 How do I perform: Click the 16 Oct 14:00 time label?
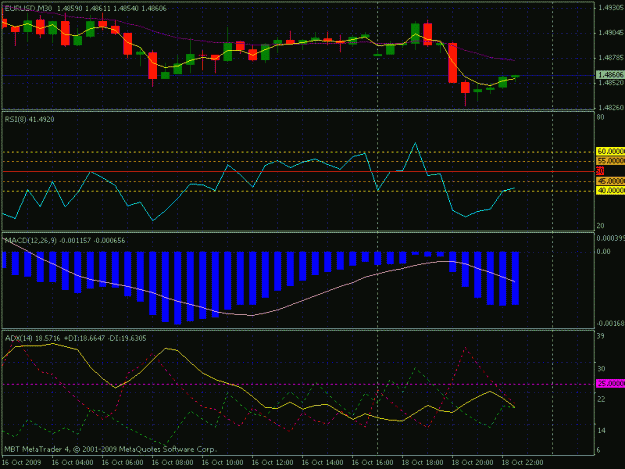(x=322, y=463)
